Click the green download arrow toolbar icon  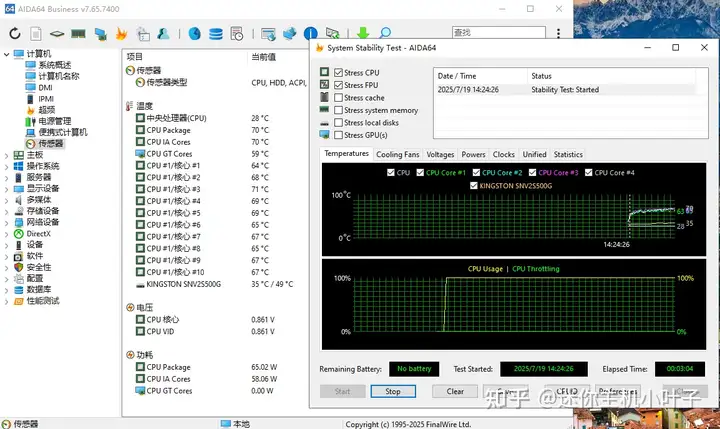click(x=363, y=33)
